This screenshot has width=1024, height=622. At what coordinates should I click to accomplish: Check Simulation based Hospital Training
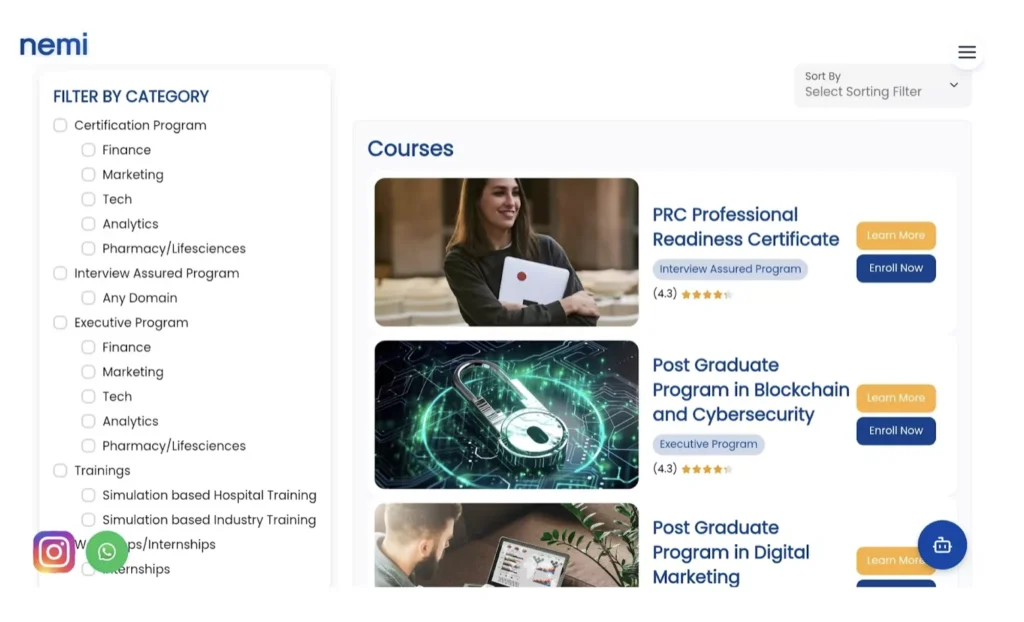[88, 495]
